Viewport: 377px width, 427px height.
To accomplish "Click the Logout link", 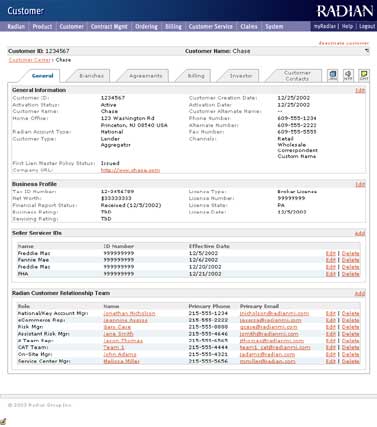I will click(367, 26).
